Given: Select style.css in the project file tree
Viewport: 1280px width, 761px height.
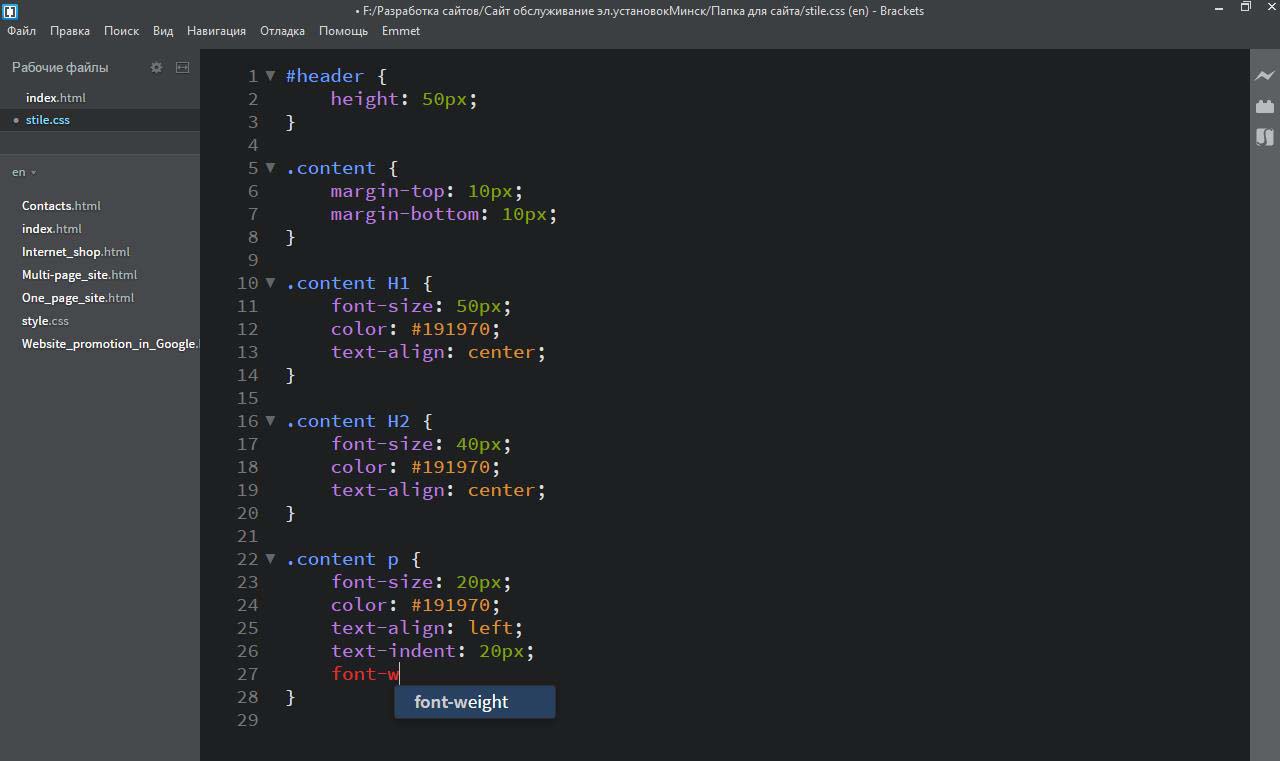Looking at the screenshot, I should point(45,321).
